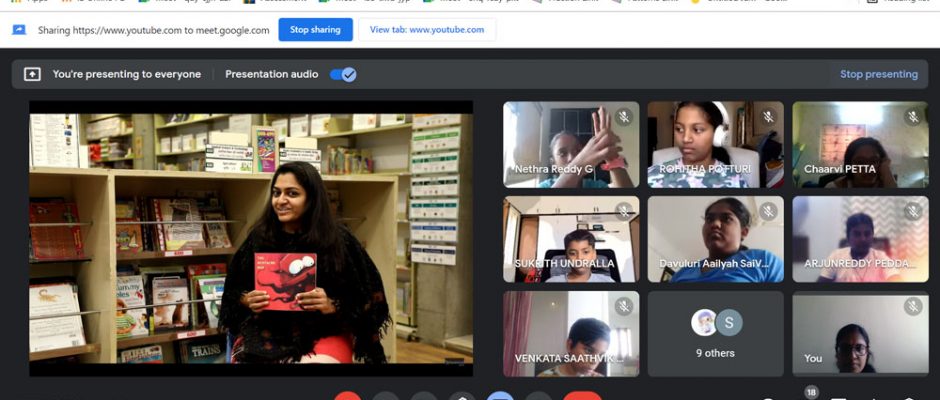Image resolution: width=940 pixels, height=400 pixels.
Task: Select the Nethra Reddy G video tile
Action: (571, 145)
